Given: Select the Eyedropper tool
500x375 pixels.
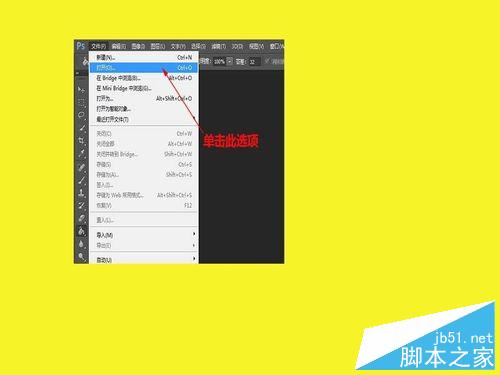Looking at the screenshot, I should (81, 154).
